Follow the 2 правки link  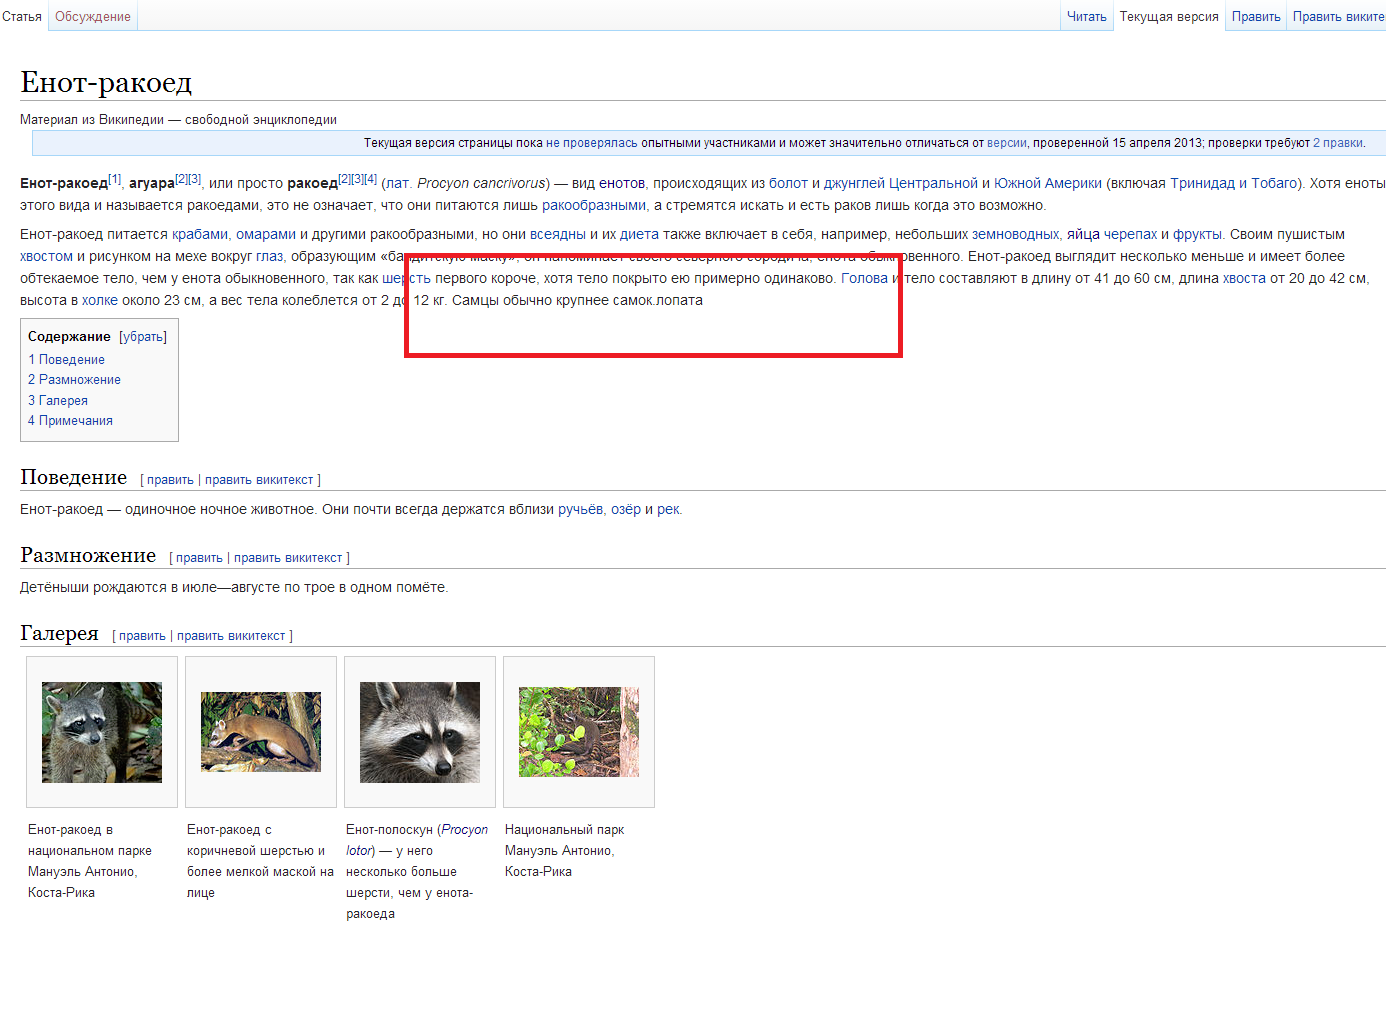[1337, 143]
